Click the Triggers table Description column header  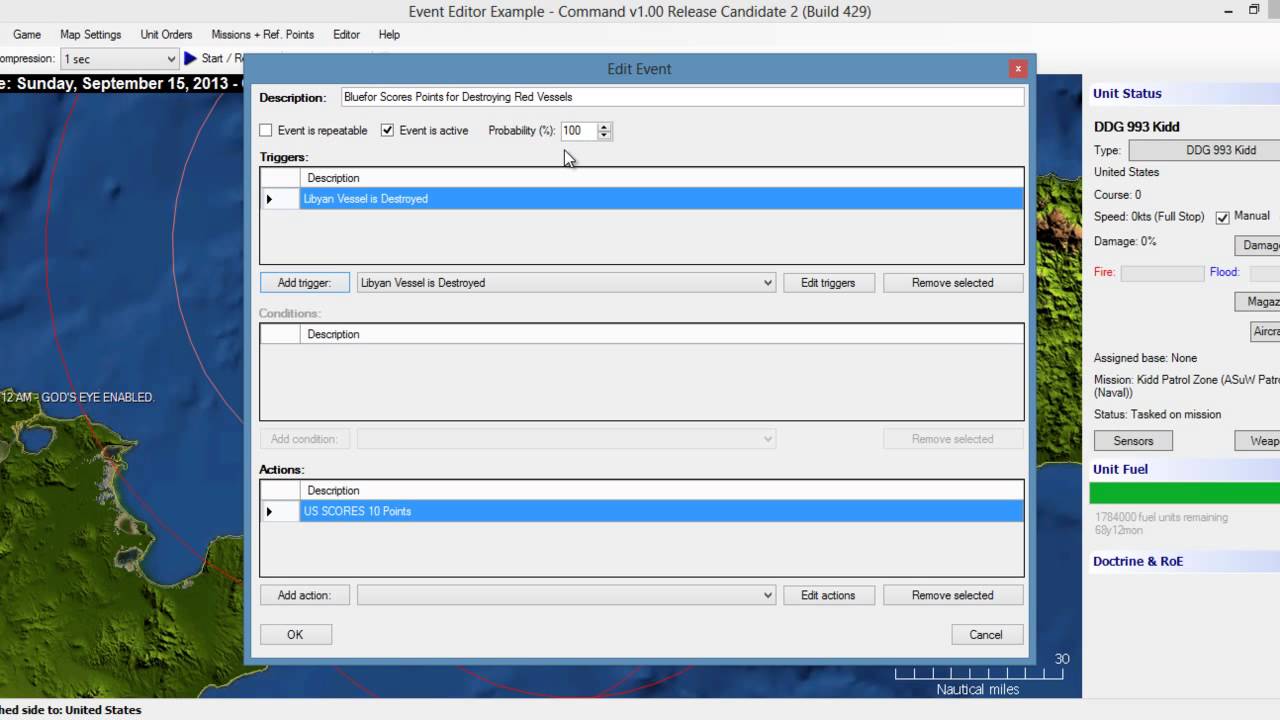tap(661, 178)
